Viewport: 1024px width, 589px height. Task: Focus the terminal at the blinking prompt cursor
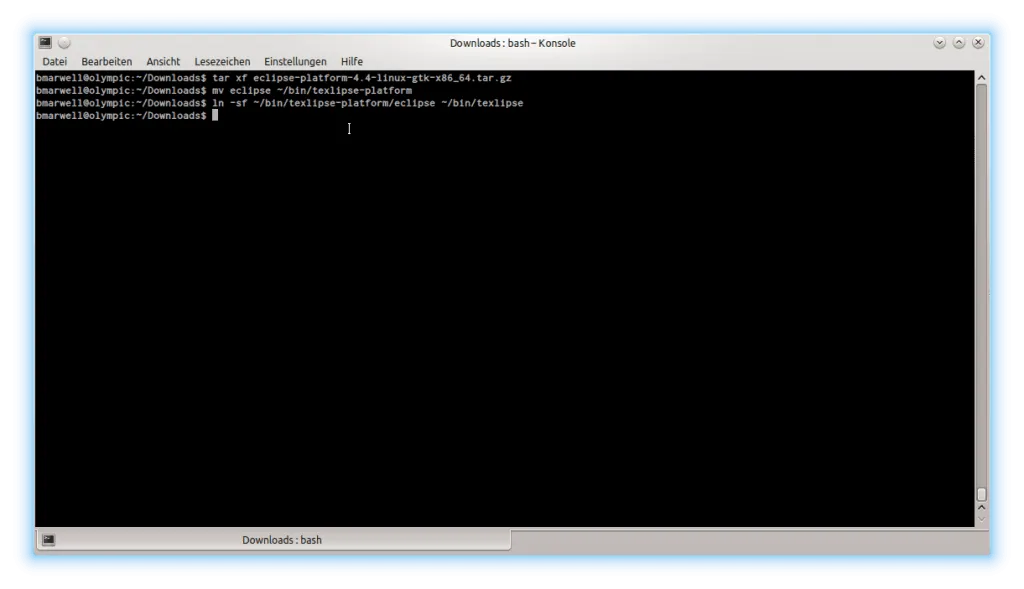(214, 116)
